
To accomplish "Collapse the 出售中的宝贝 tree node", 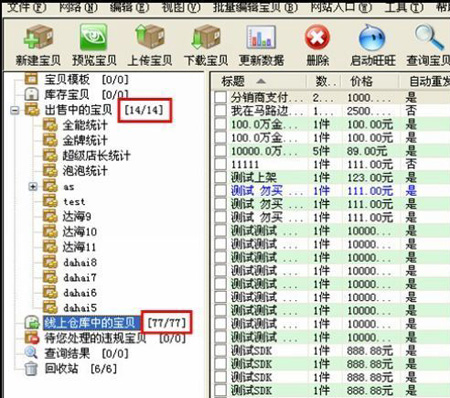I will (x=14, y=110).
